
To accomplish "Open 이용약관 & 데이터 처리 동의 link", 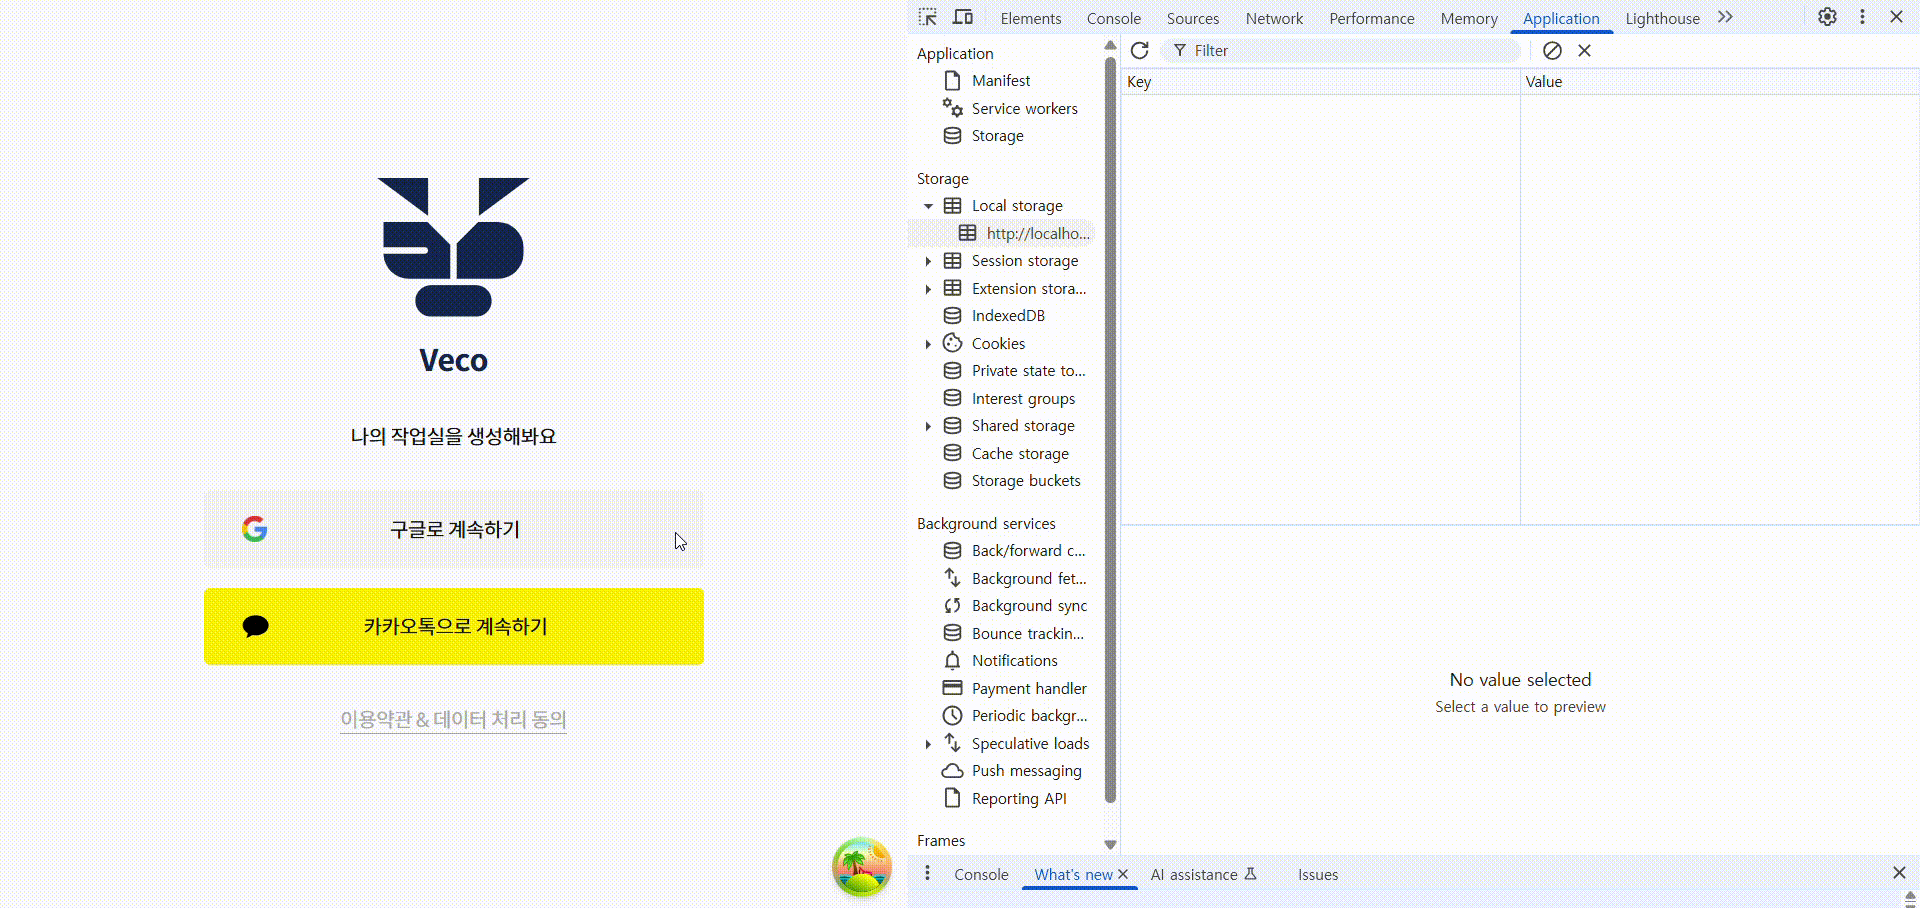I will tap(453, 719).
